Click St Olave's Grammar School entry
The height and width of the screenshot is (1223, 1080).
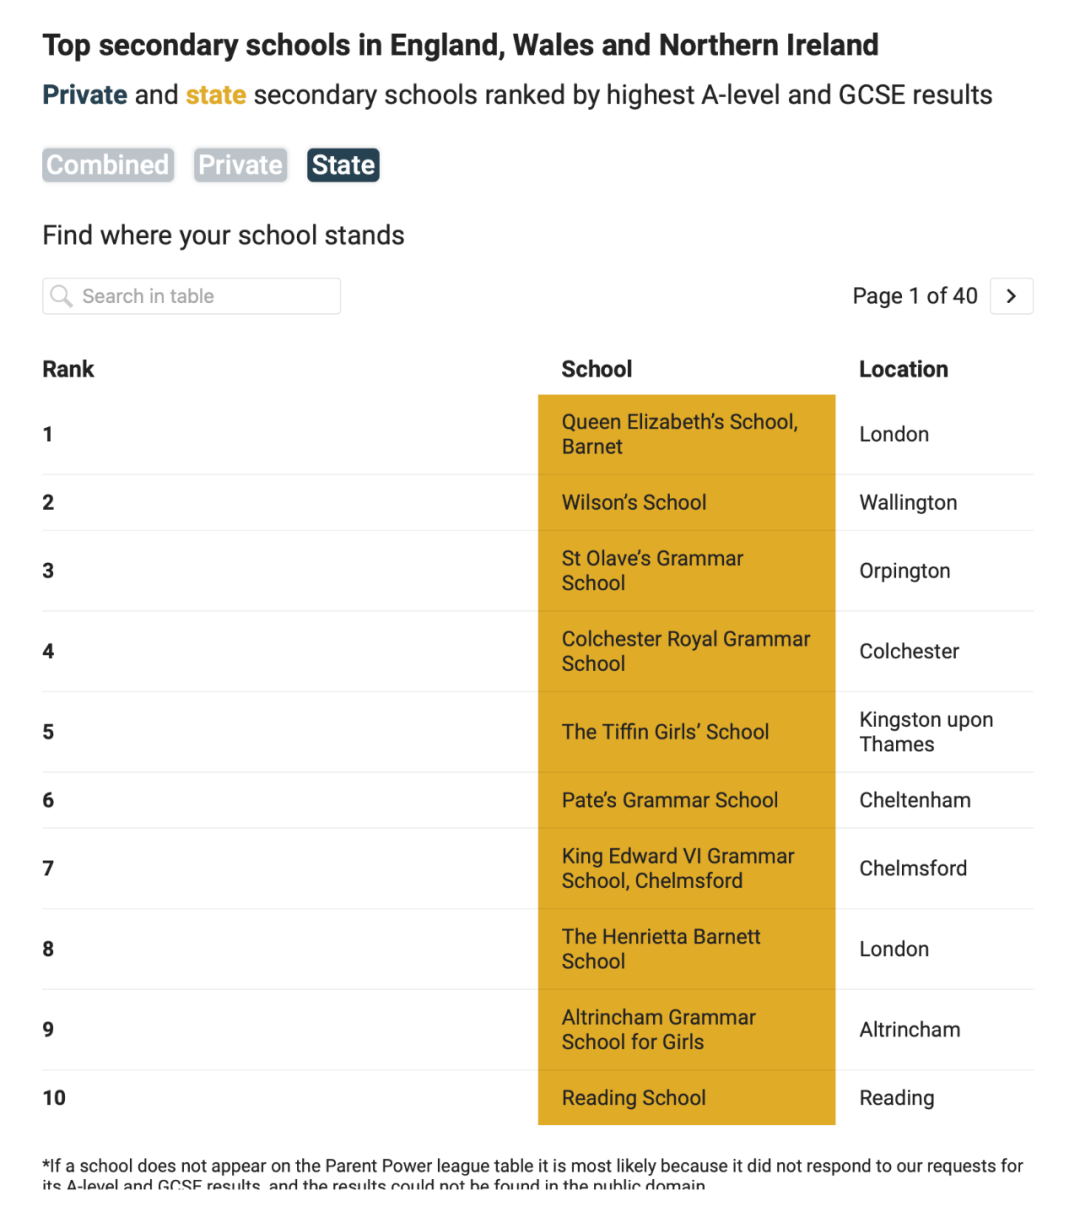coord(653,570)
